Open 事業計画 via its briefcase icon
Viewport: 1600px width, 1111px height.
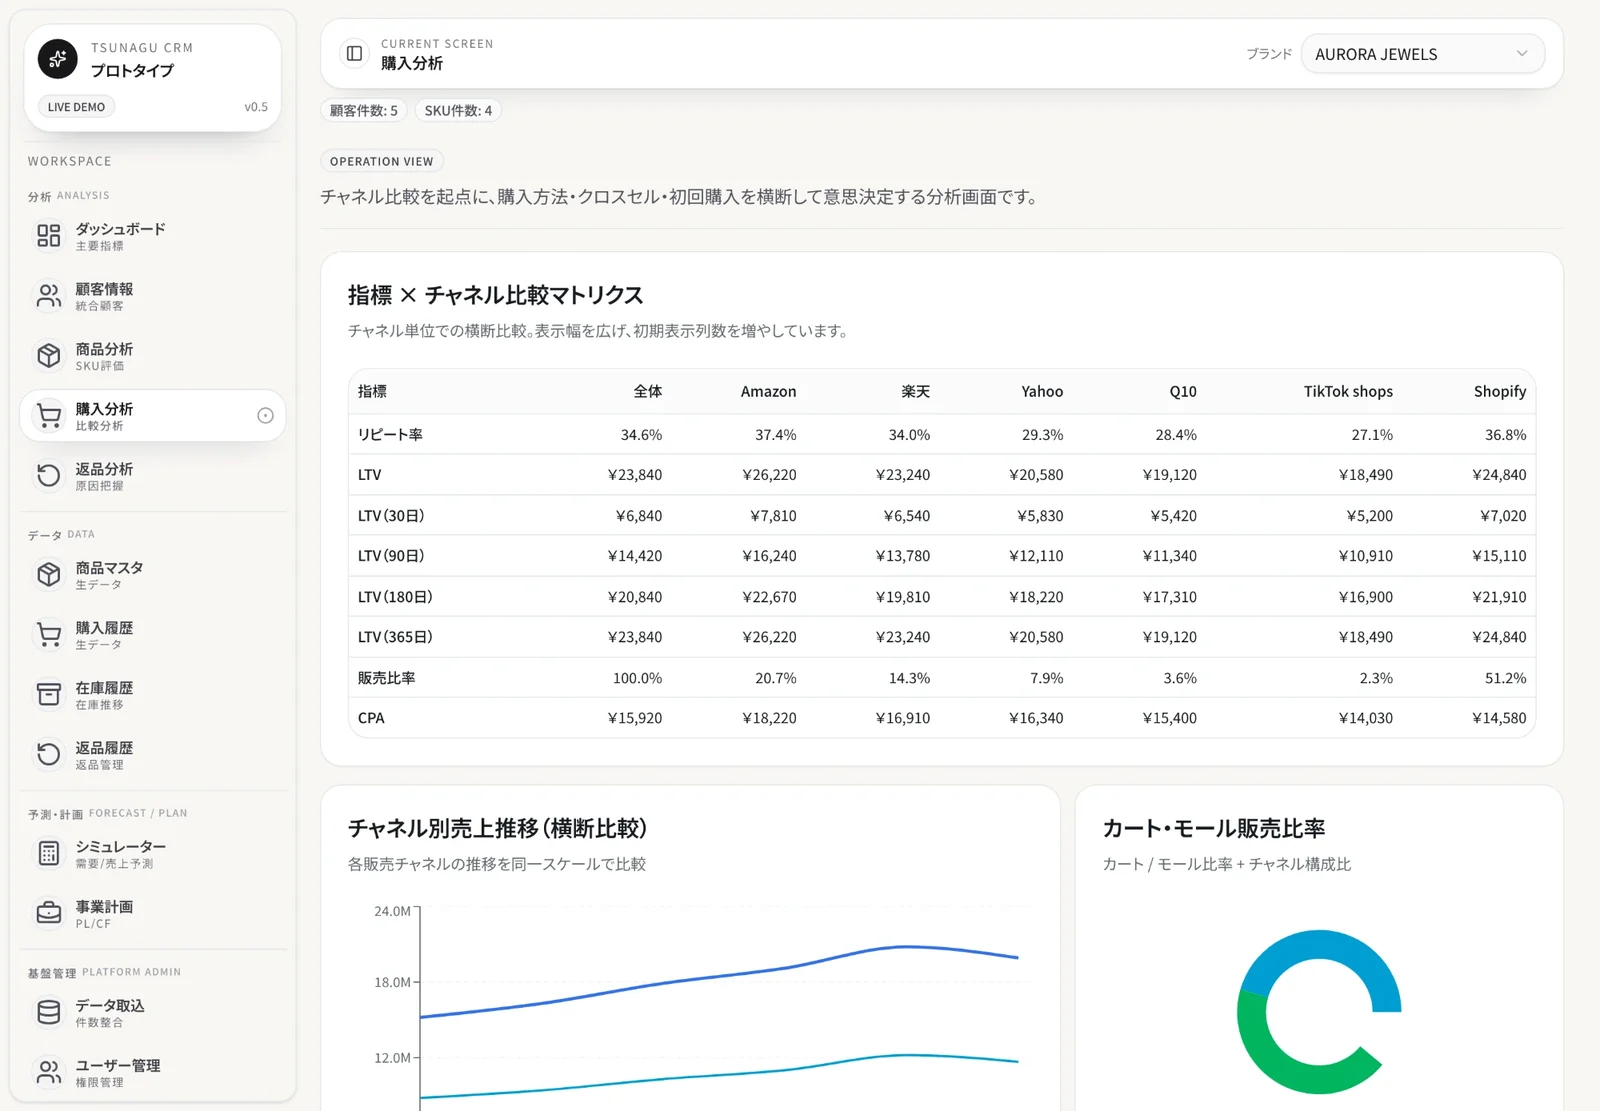point(49,914)
